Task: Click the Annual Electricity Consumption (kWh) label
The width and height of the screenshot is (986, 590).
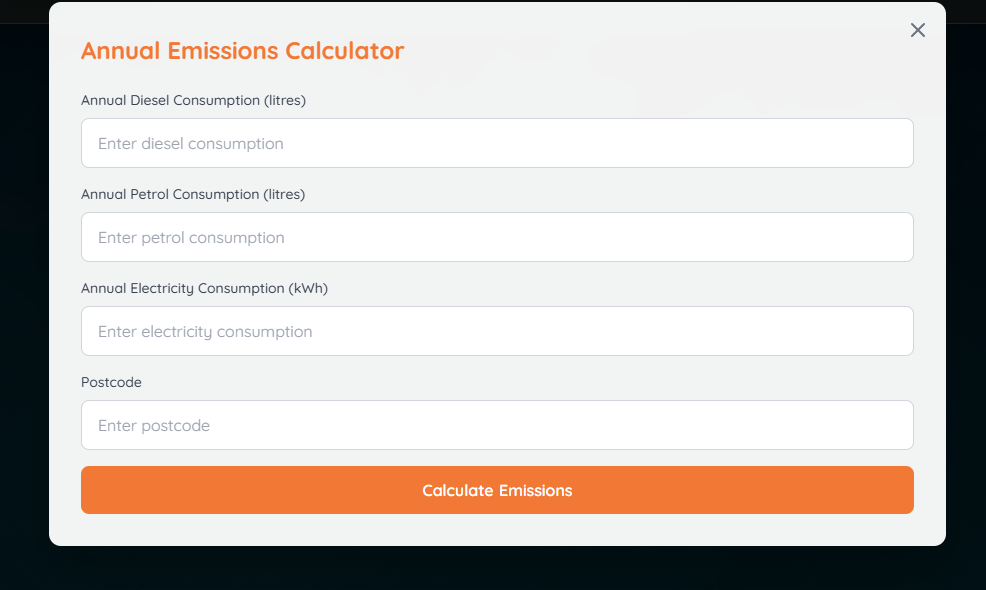Action: [x=204, y=288]
